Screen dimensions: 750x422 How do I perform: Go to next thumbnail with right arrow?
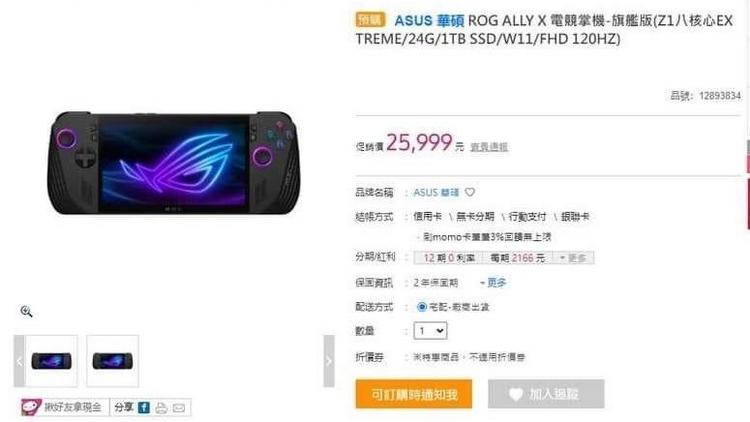click(329, 361)
